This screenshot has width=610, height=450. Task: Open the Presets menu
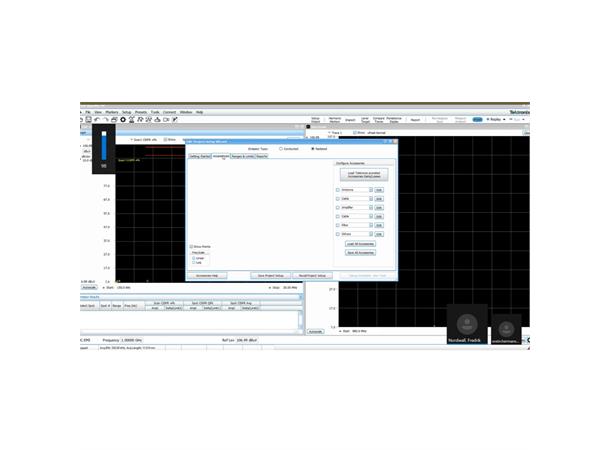click(x=141, y=112)
